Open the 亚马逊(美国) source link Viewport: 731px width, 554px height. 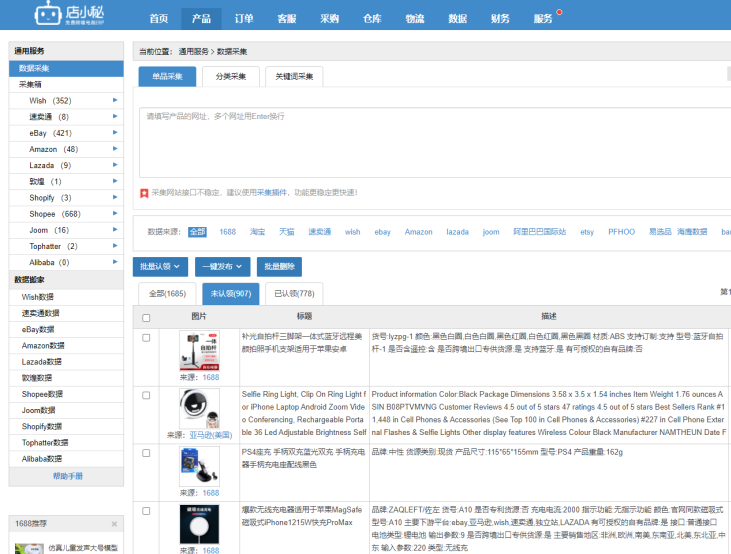click(x=211, y=435)
